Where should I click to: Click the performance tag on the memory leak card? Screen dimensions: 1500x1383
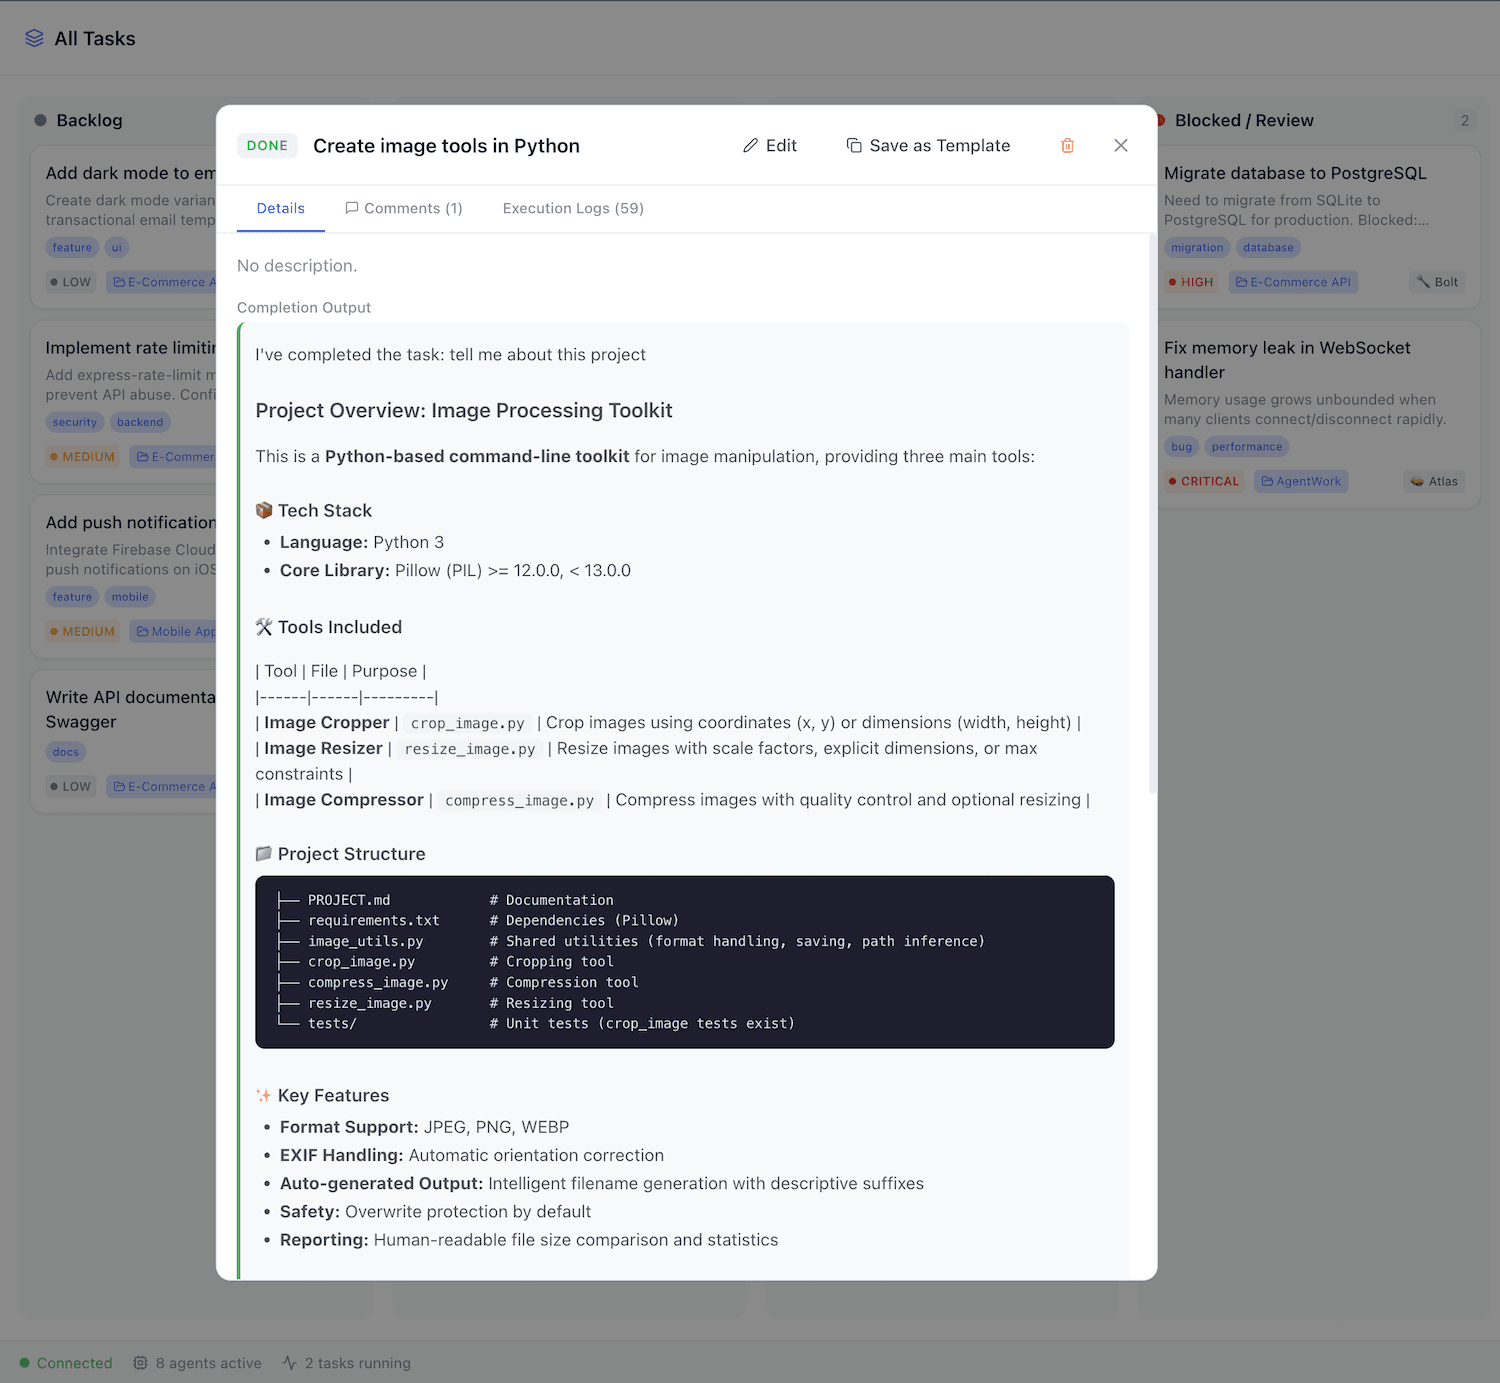(1247, 446)
